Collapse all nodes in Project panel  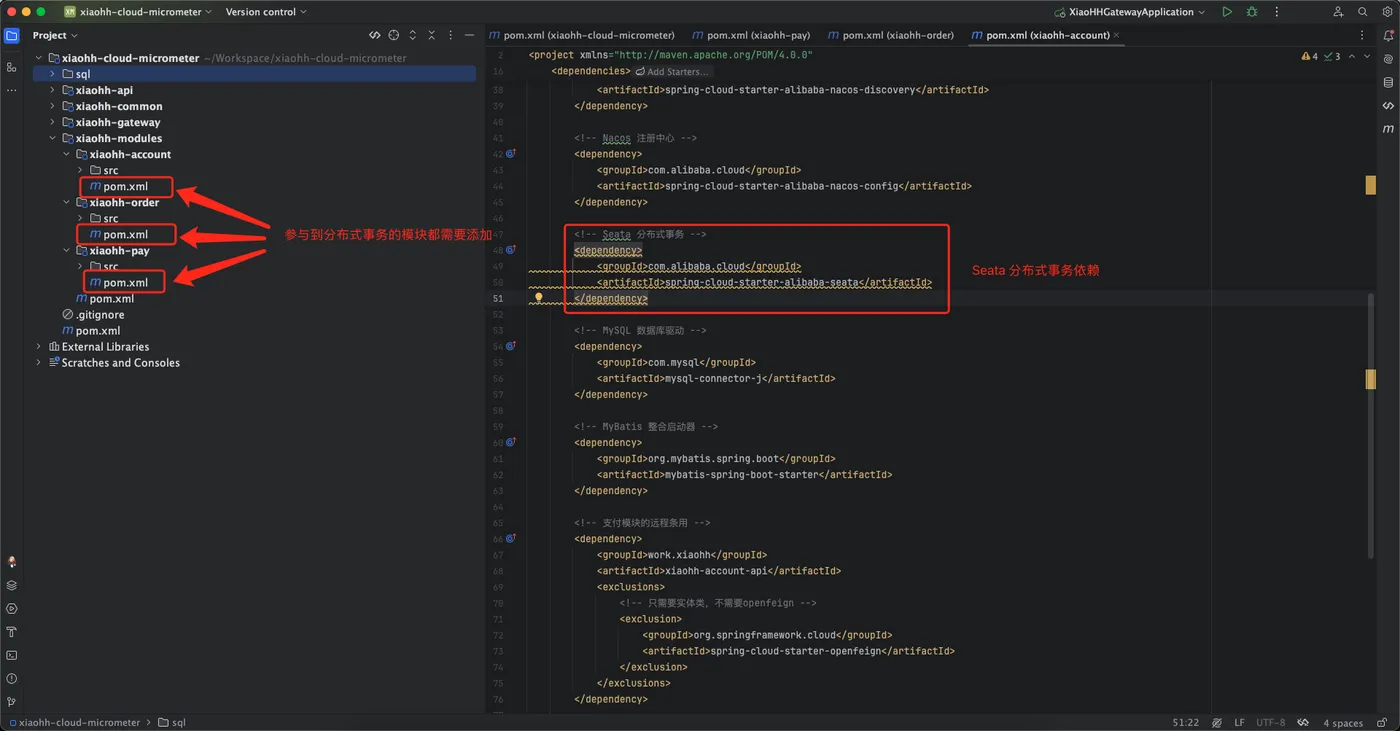(x=432, y=35)
